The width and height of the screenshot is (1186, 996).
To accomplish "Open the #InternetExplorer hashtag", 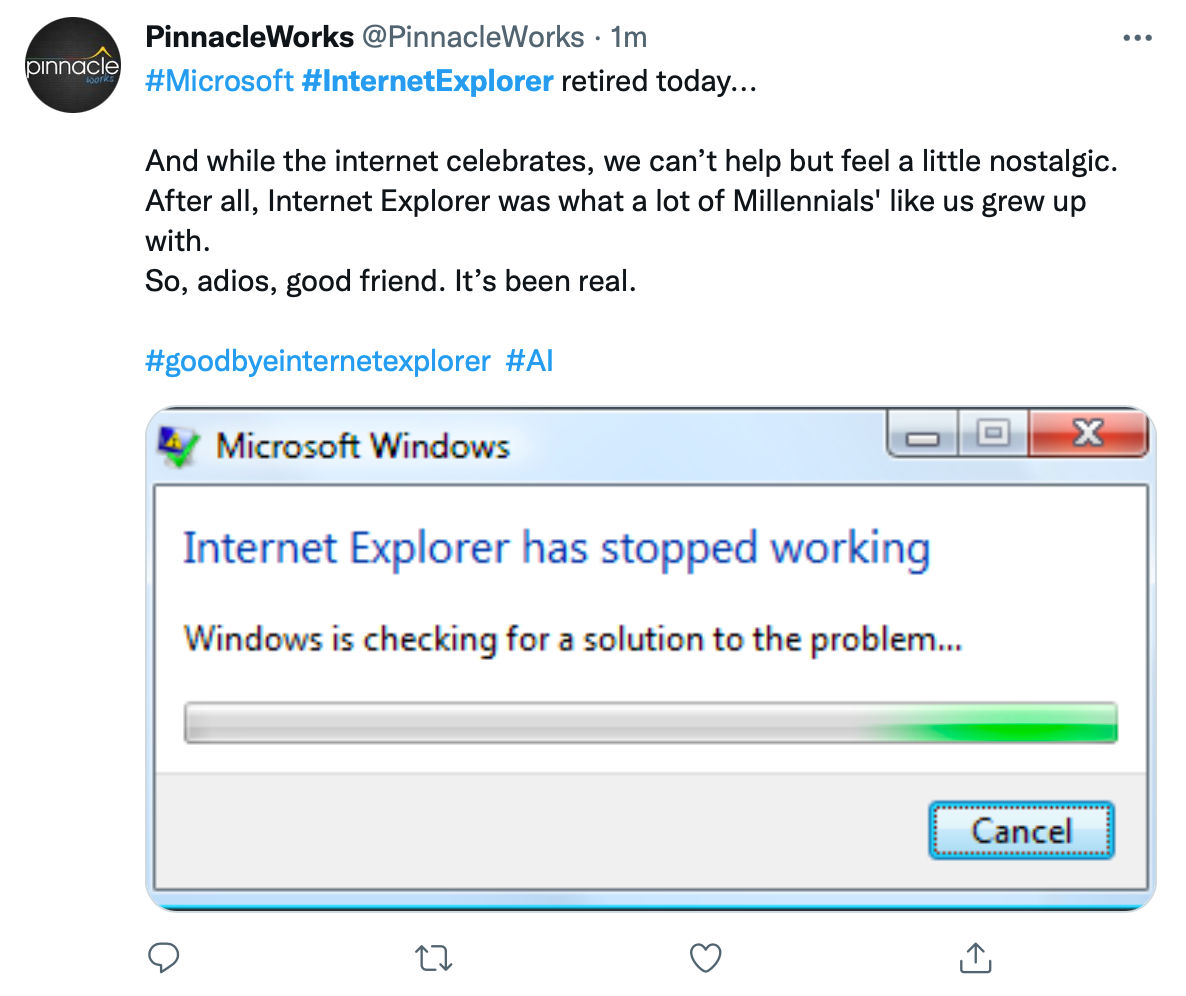I will (427, 81).
